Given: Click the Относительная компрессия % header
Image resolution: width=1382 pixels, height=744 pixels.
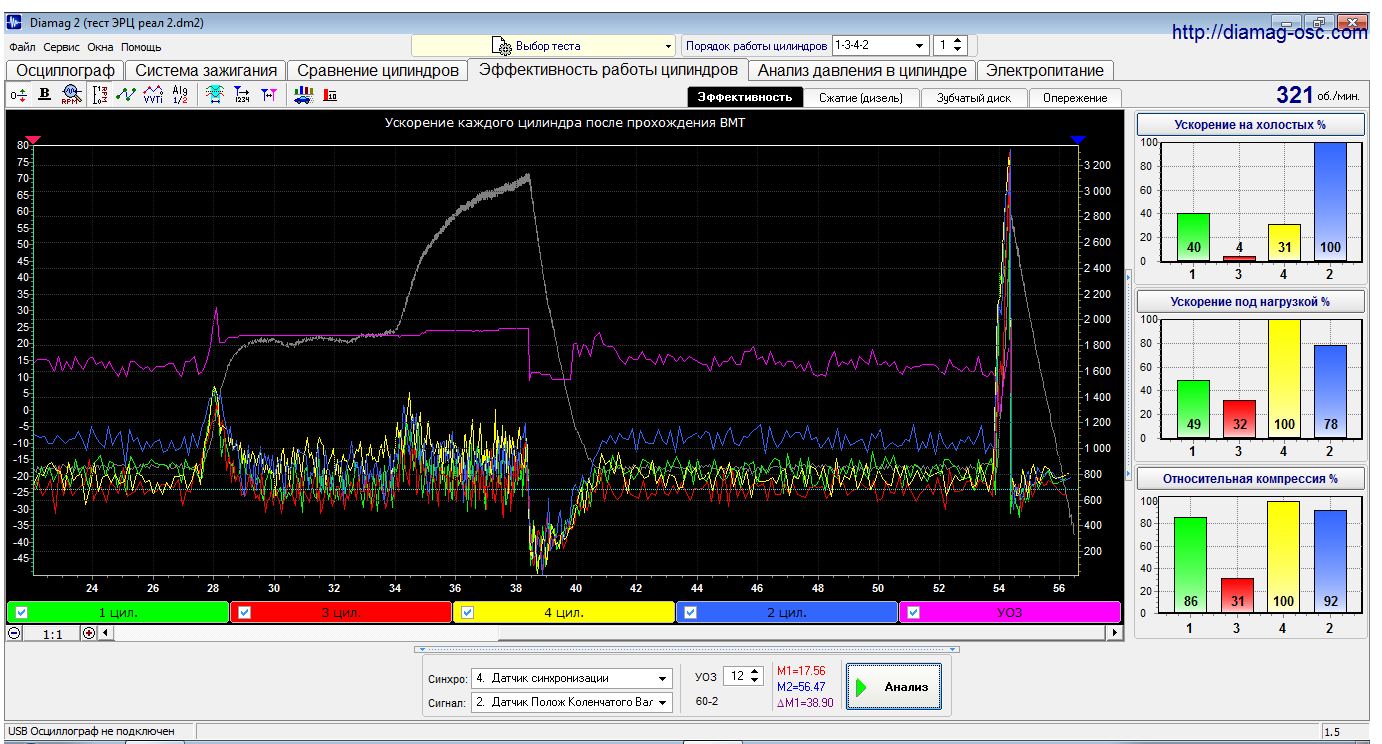Looking at the screenshot, I should tap(1251, 478).
